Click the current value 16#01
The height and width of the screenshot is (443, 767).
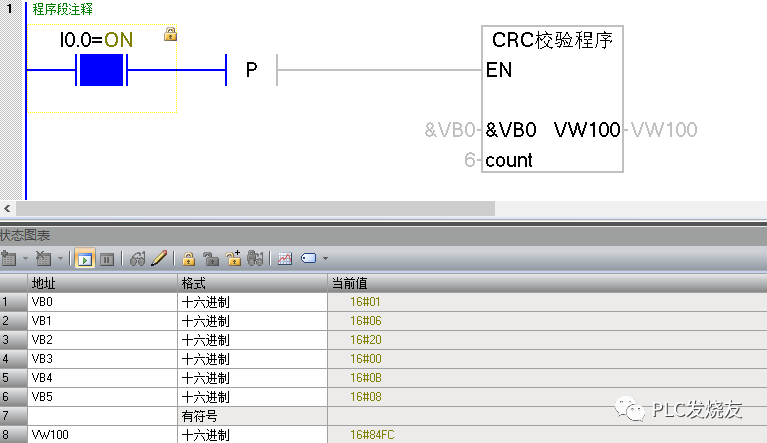point(365,302)
